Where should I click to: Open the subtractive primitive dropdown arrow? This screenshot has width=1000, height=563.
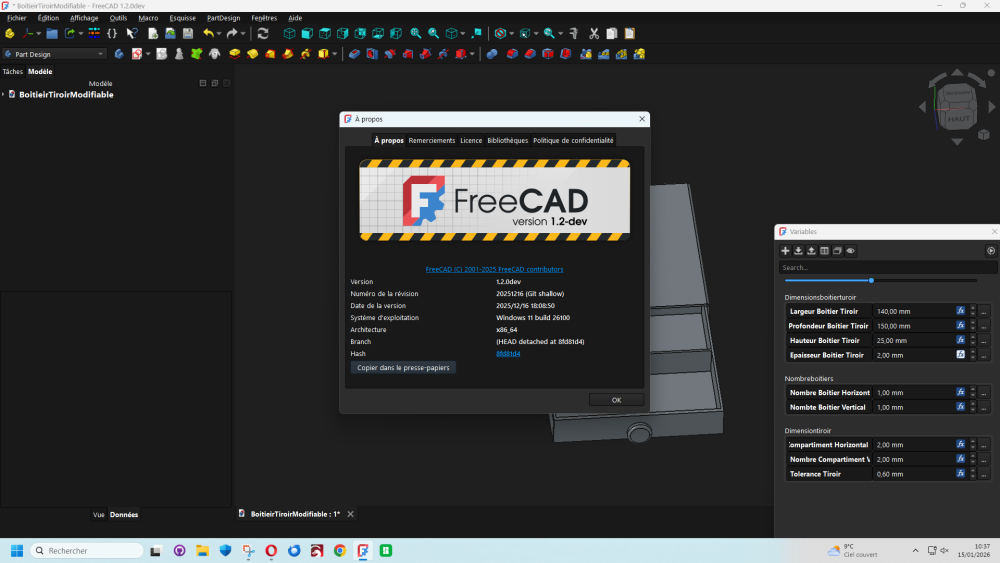click(x=472, y=54)
